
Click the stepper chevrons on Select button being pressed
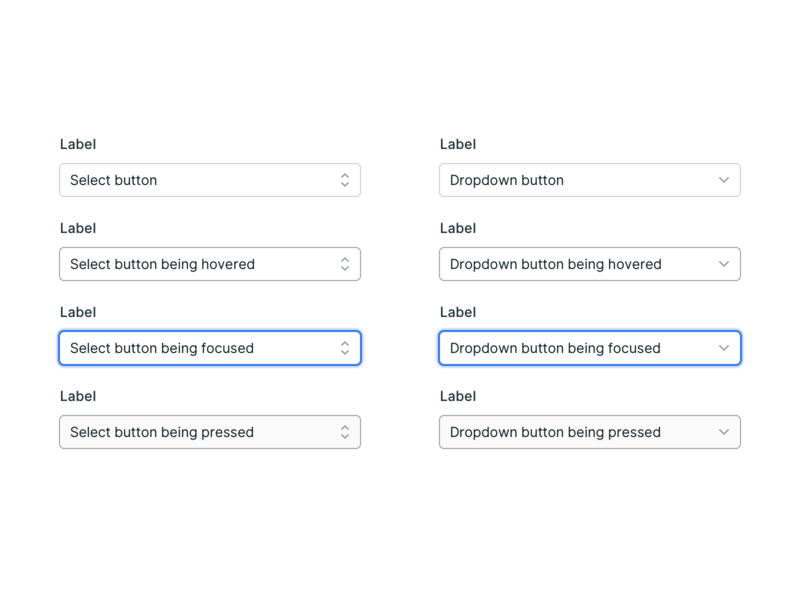pyautogui.click(x=347, y=432)
